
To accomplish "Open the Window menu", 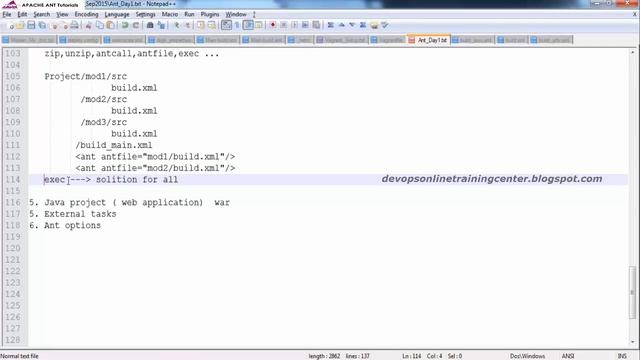I will [x=236, y=14].
